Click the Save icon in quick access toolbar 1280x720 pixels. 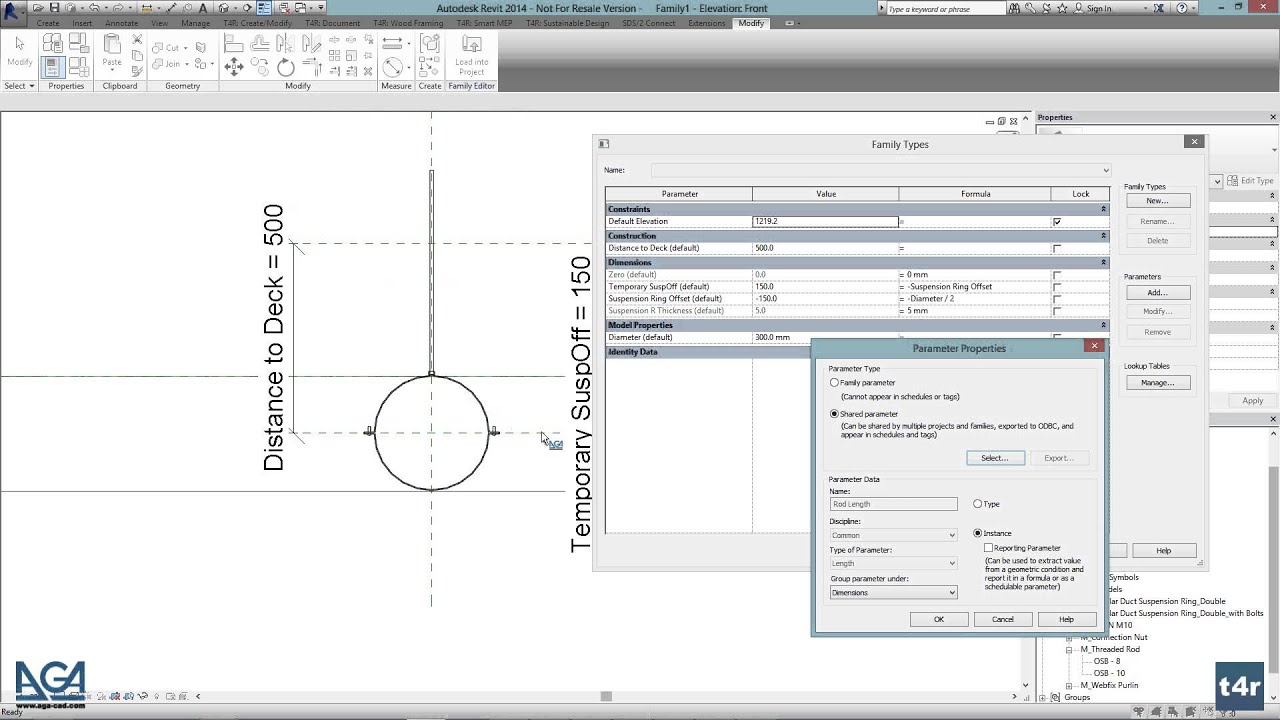point(53,8)
